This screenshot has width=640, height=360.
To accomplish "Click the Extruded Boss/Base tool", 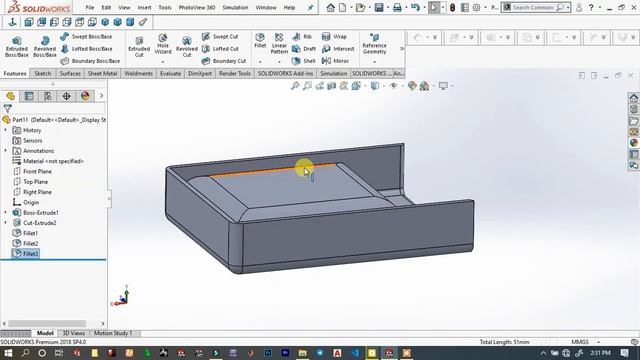I will pos(17,47).
